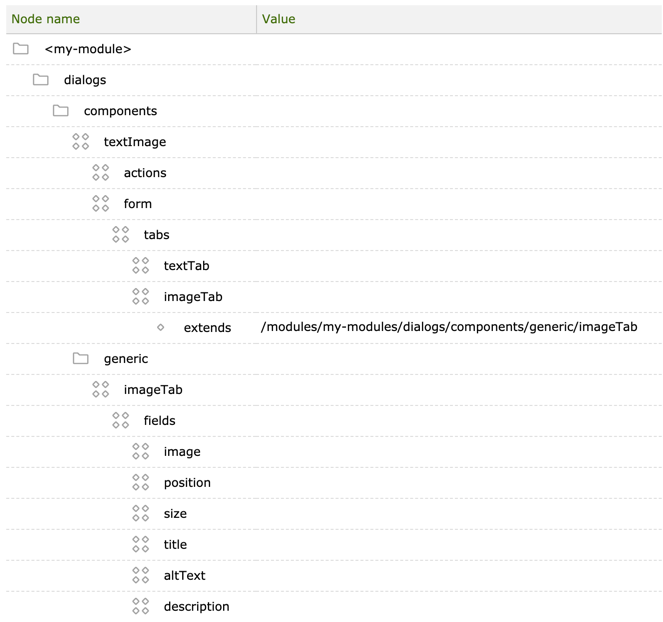
Task: Click the folder icon next to dialogs
Action: tap(41, 79)
